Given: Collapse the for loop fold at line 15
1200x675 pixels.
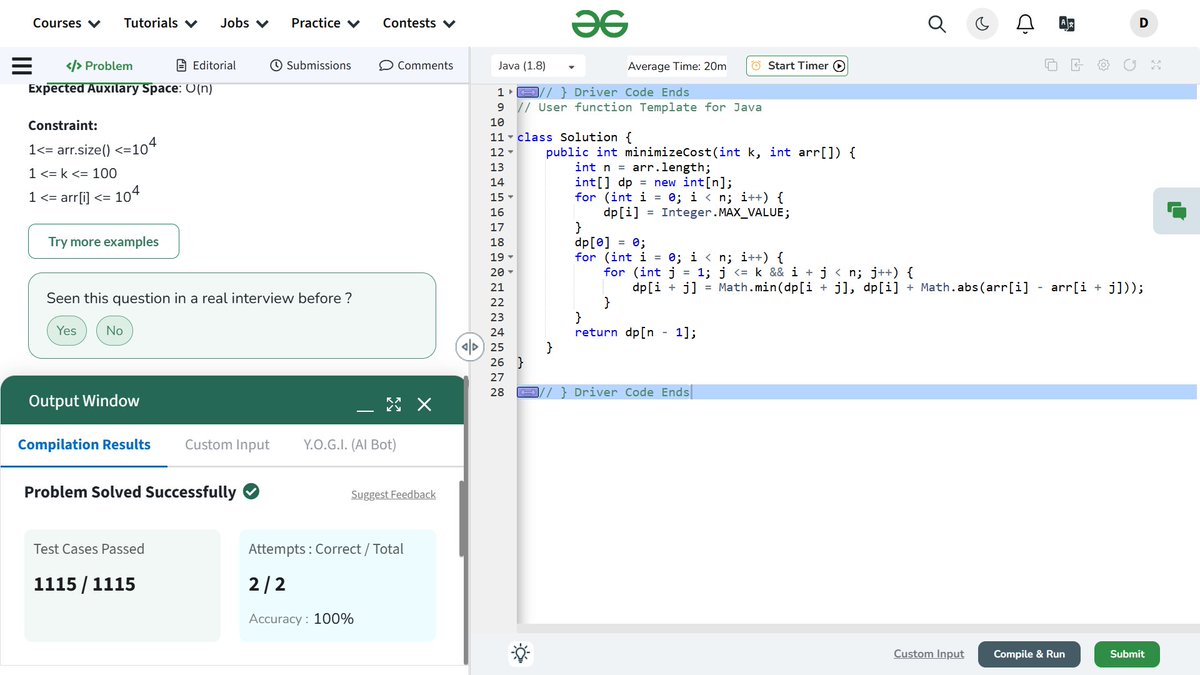Looking at the screenshot, I should pos(510,197).
